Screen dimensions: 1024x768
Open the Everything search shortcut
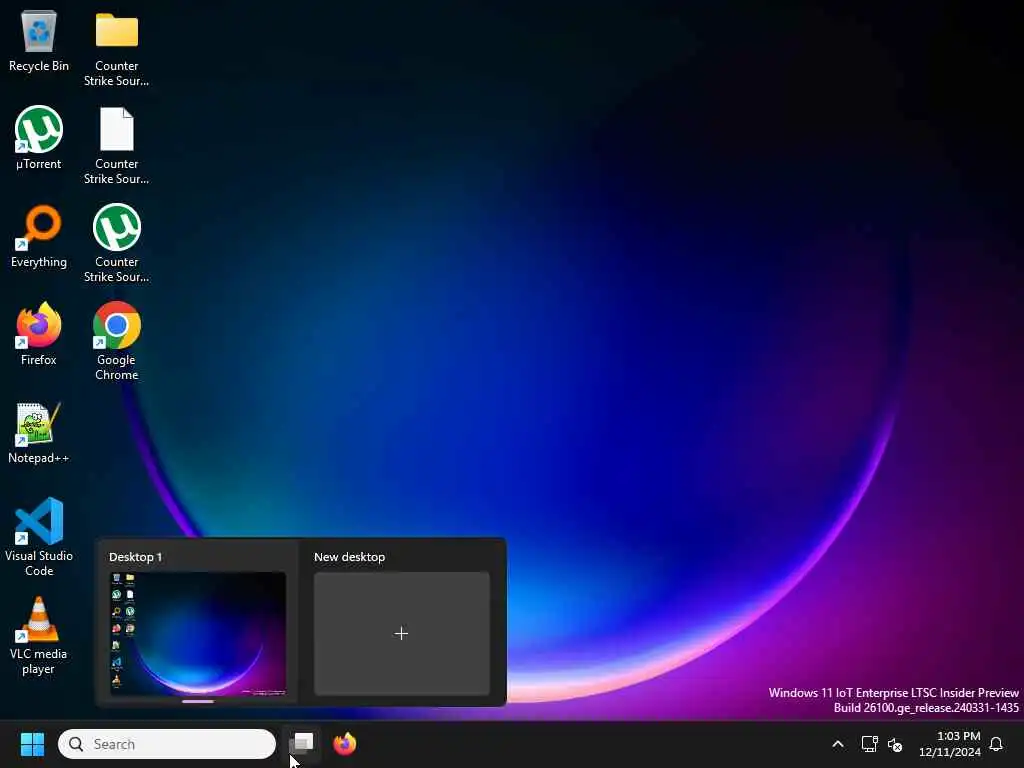[39, 236]
